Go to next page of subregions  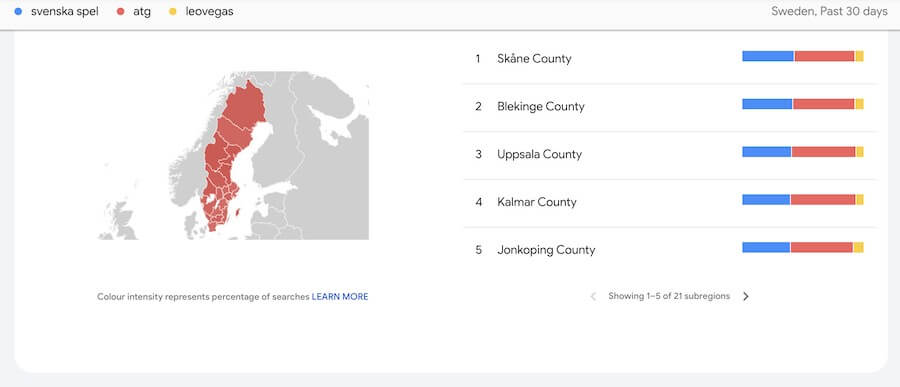[746, 296]
